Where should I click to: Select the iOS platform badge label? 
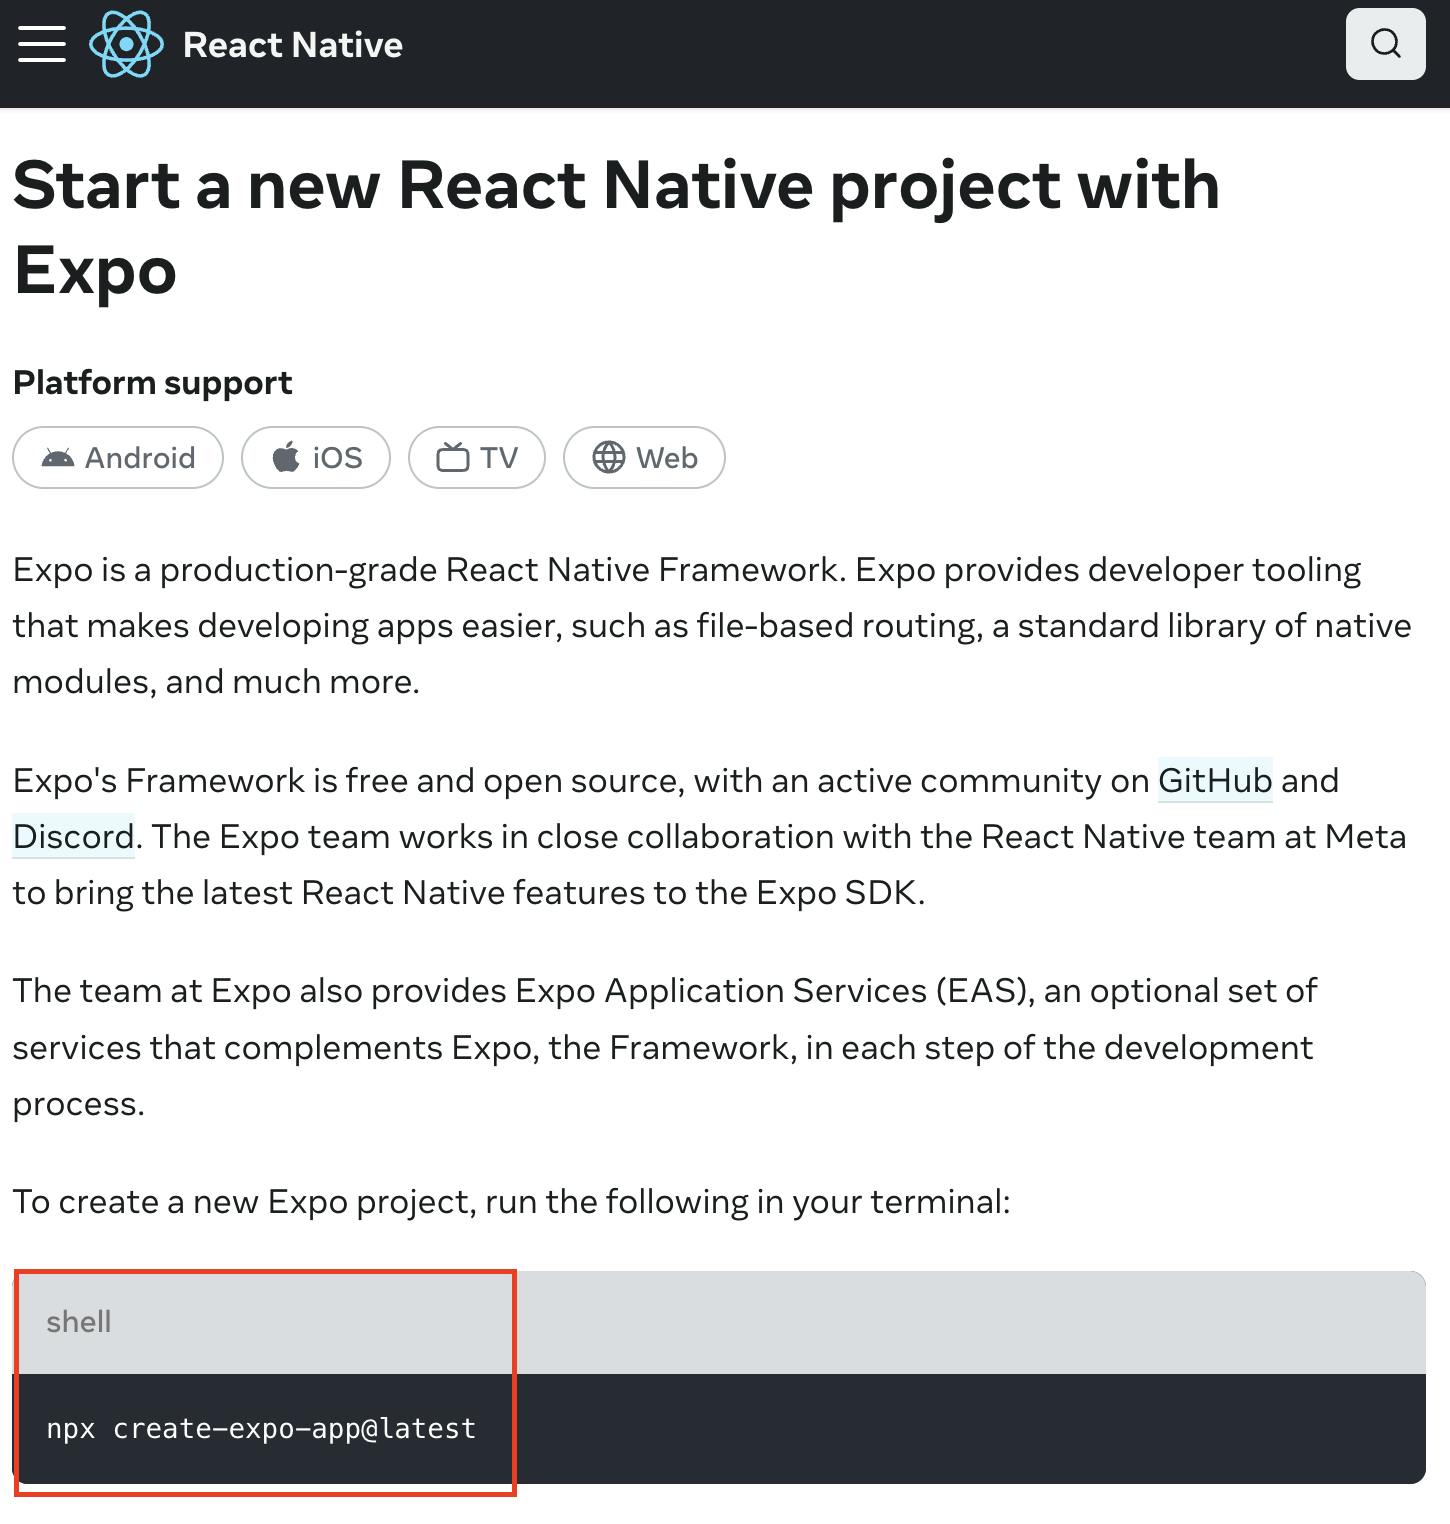coord(337,458)
